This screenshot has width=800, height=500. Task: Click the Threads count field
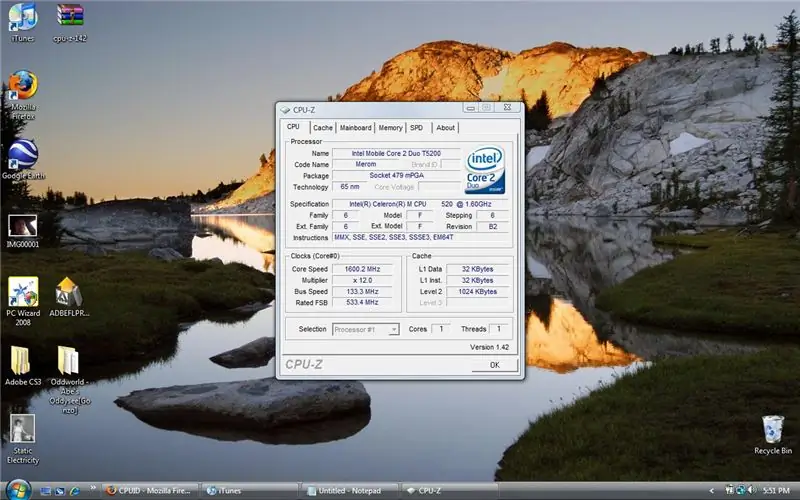(498, 329)
